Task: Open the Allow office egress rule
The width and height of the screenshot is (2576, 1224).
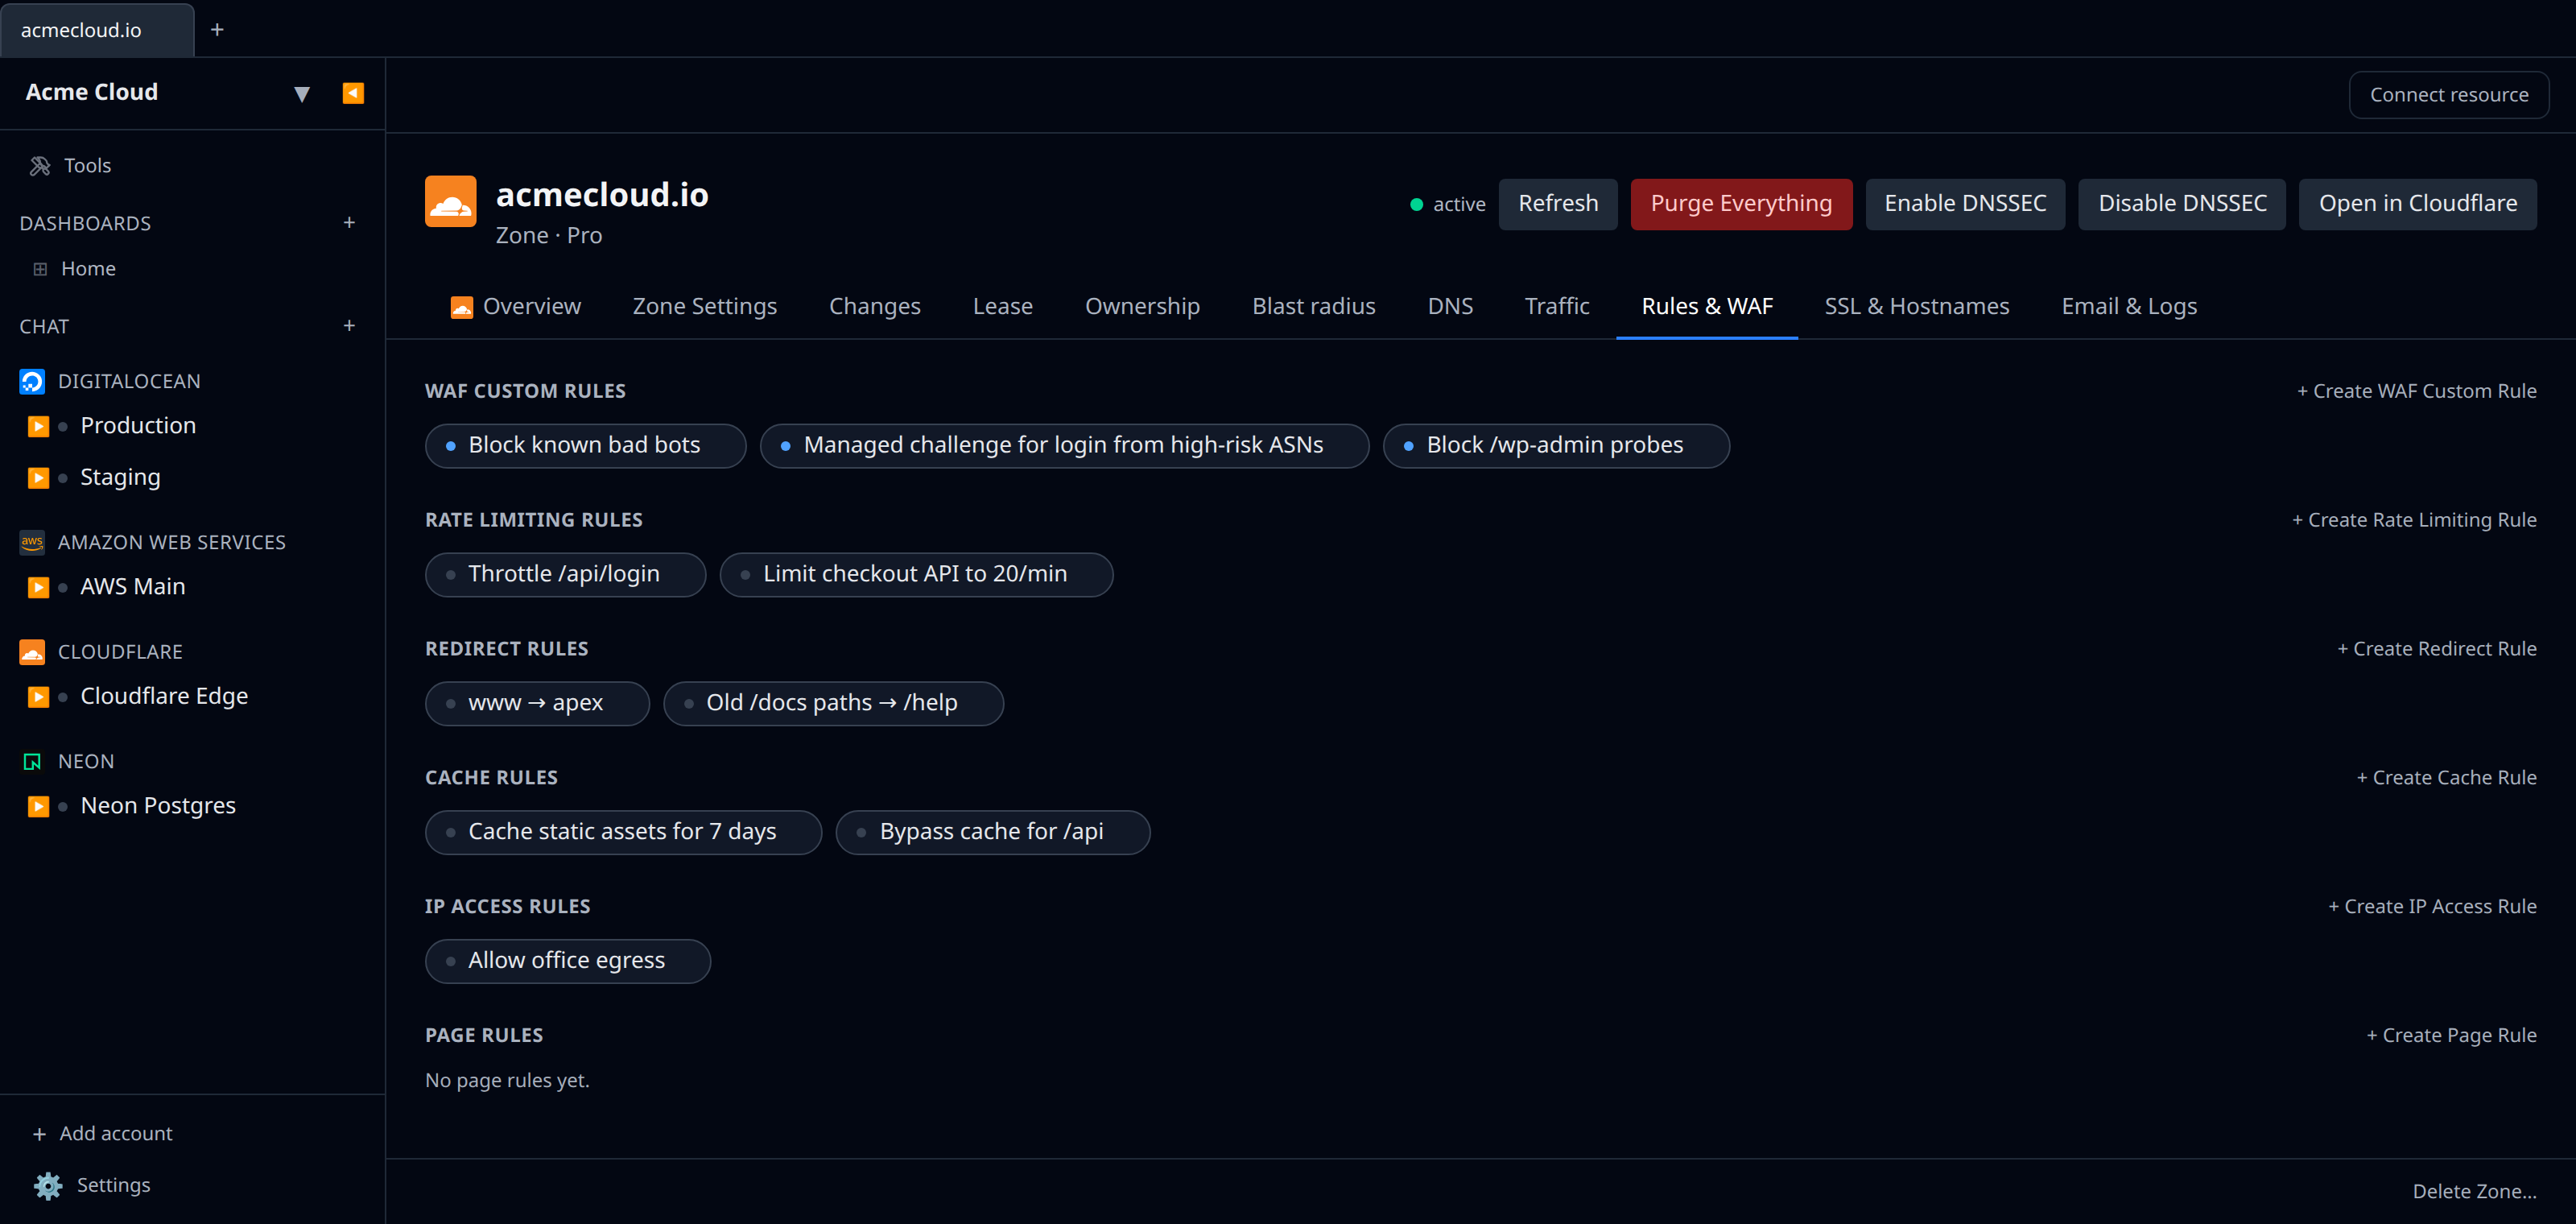Action: [x=567, y=961]
